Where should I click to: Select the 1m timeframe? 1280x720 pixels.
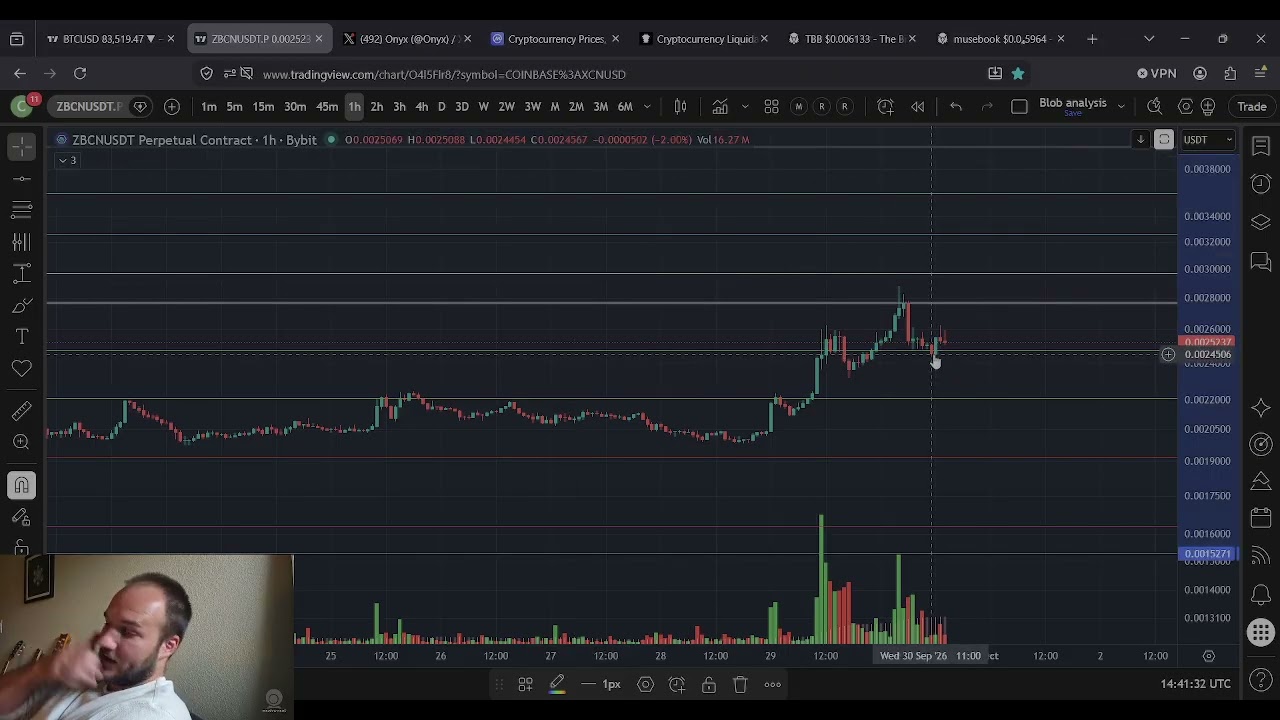click(209, 107)
